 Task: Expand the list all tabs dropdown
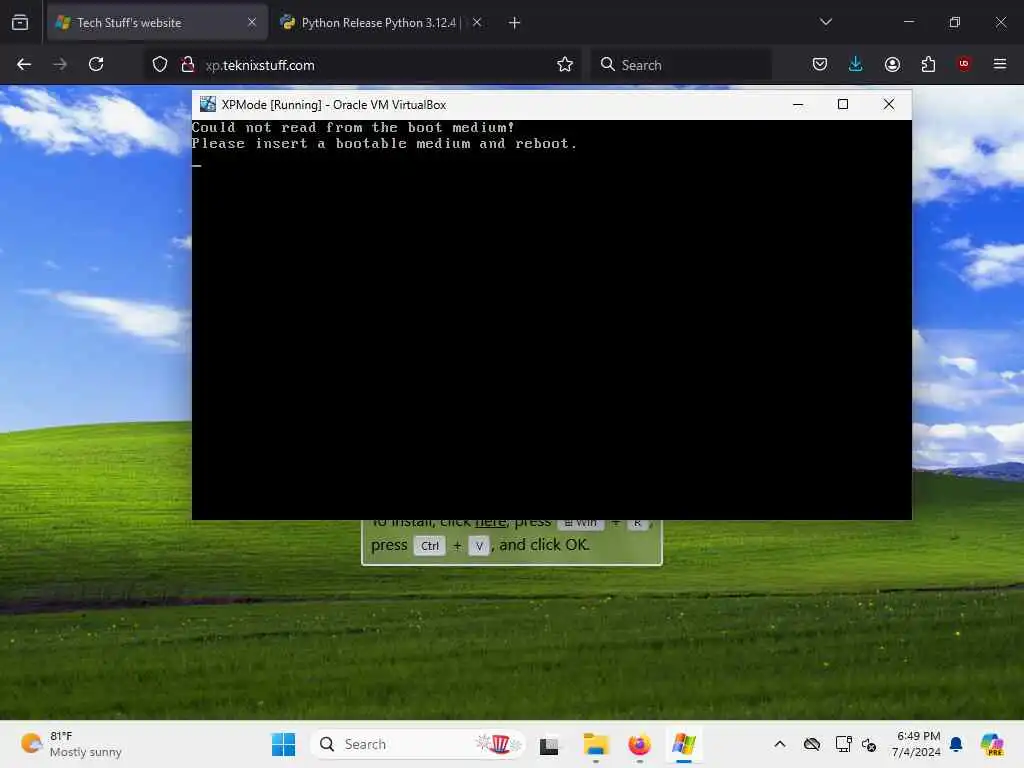(826, 22)
